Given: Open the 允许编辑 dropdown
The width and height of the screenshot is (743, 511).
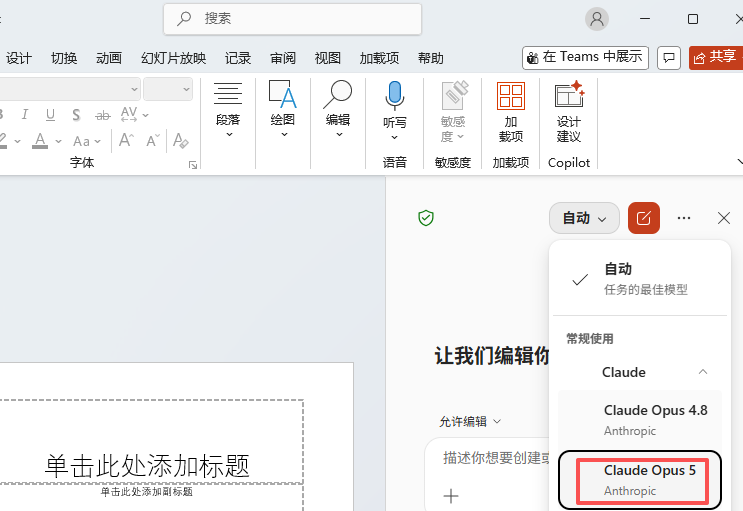Looking at the screenshot, I should [x=470, y=421].
